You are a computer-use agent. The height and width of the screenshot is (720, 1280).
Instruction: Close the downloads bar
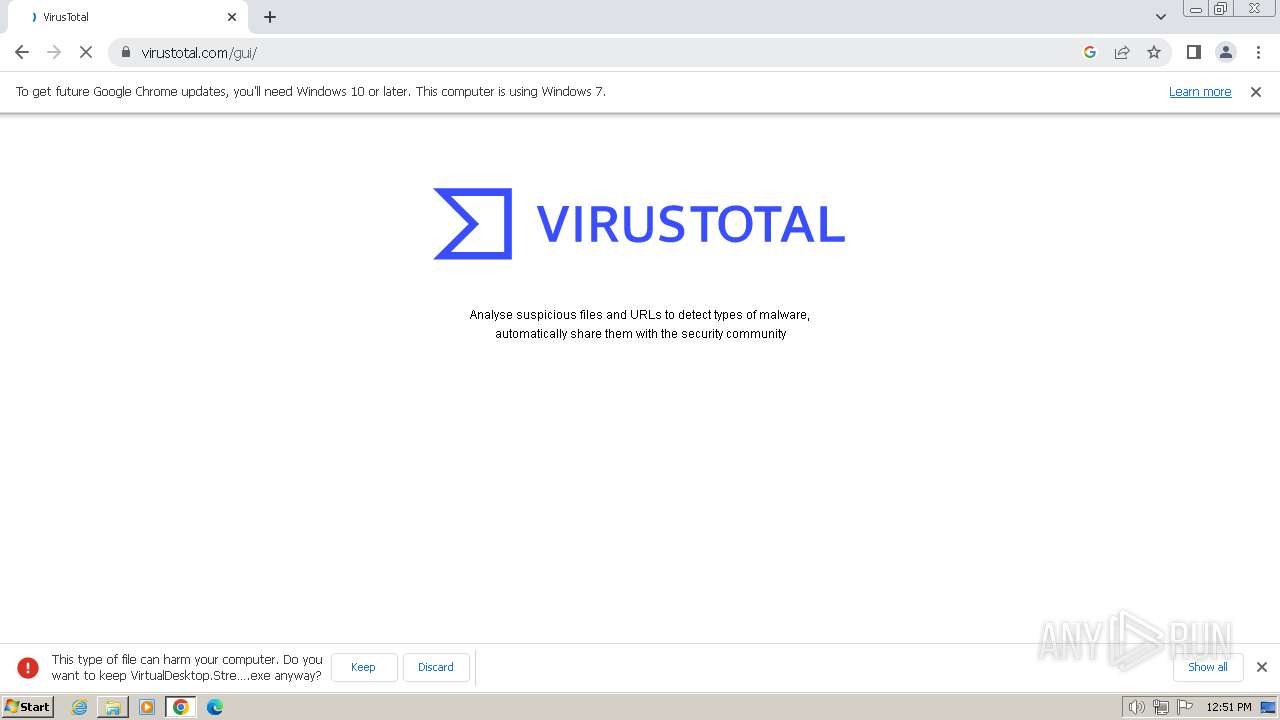click(x=1261, y=667)
